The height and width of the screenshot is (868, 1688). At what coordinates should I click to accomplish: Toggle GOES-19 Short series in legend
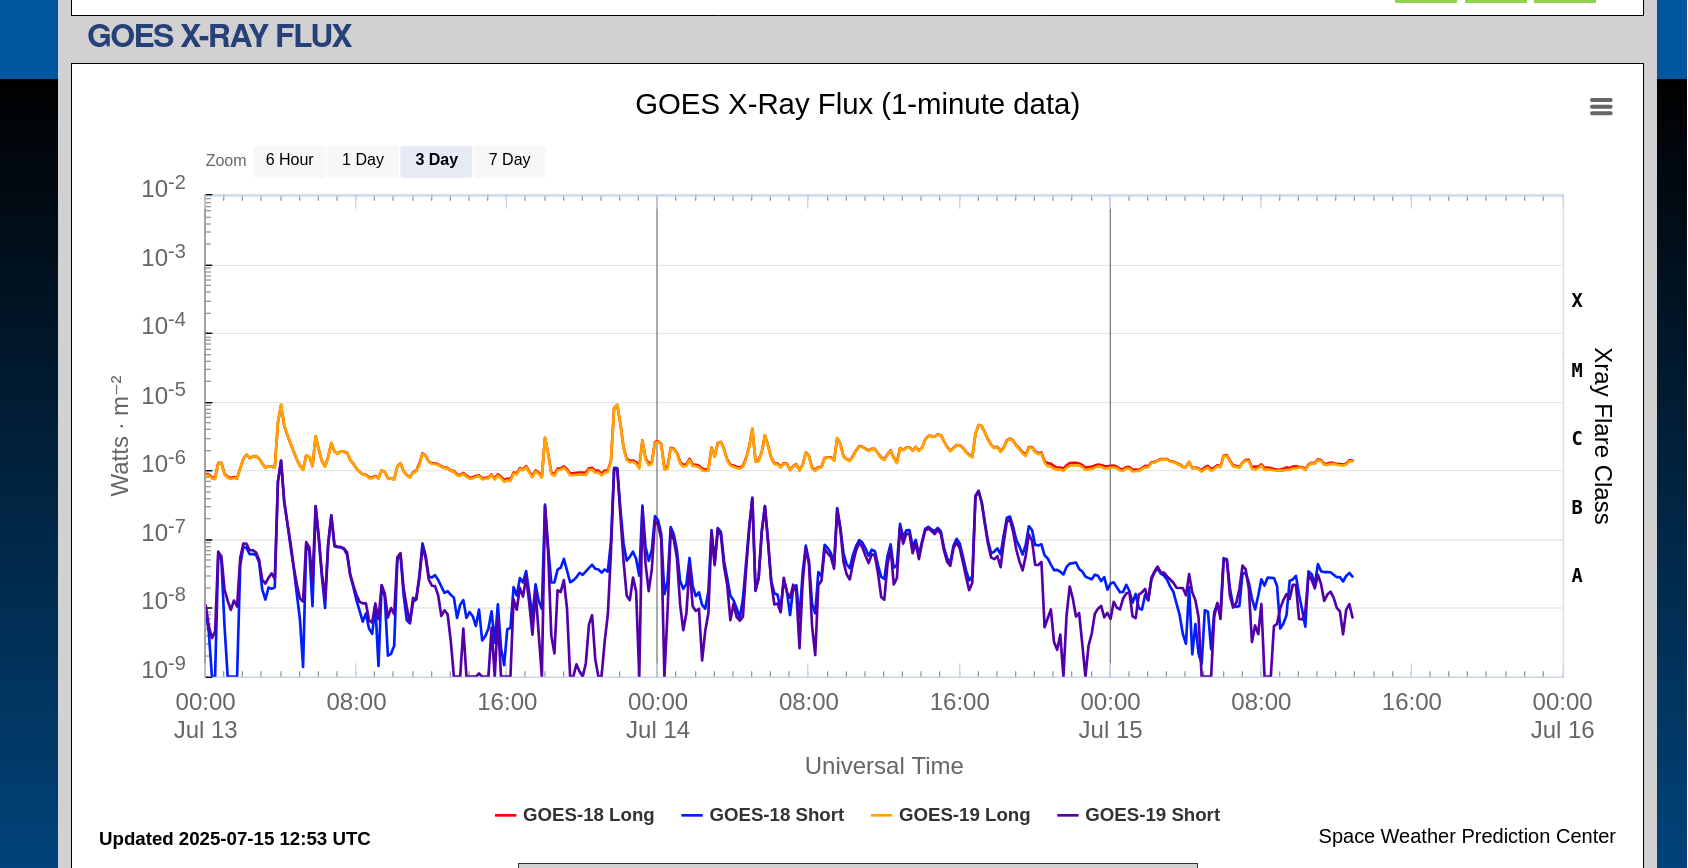[1139, 815]
